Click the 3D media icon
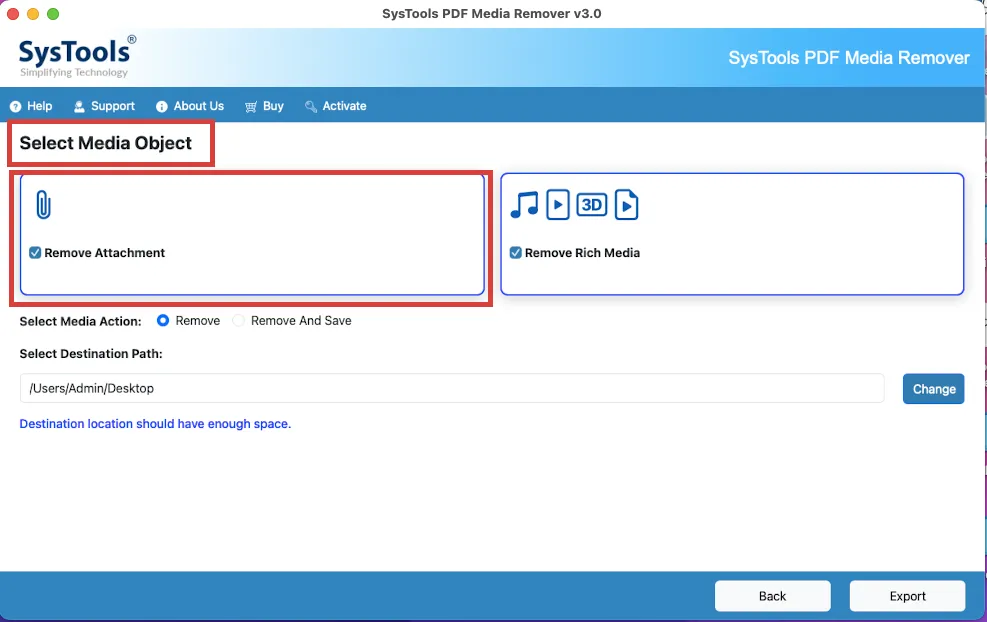This screenshot has width=987, height=622. click(x=592, y=205)
